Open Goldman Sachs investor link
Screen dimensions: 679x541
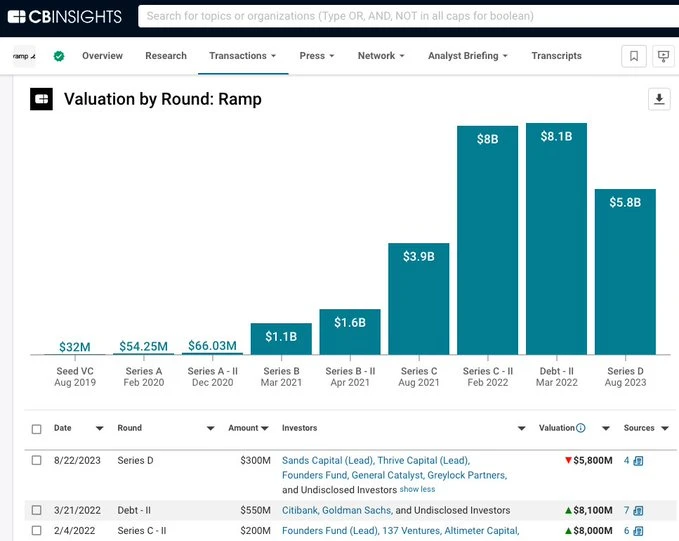point(357,510)
